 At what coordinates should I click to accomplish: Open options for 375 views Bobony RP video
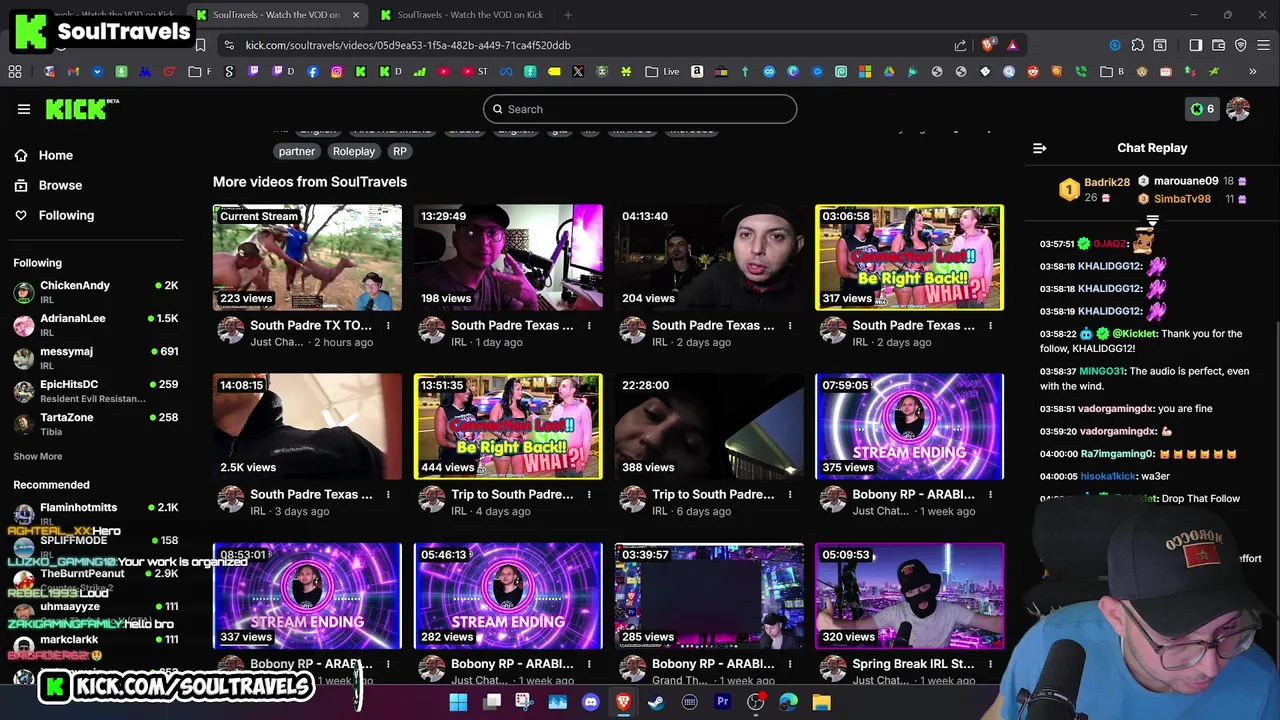991,495
